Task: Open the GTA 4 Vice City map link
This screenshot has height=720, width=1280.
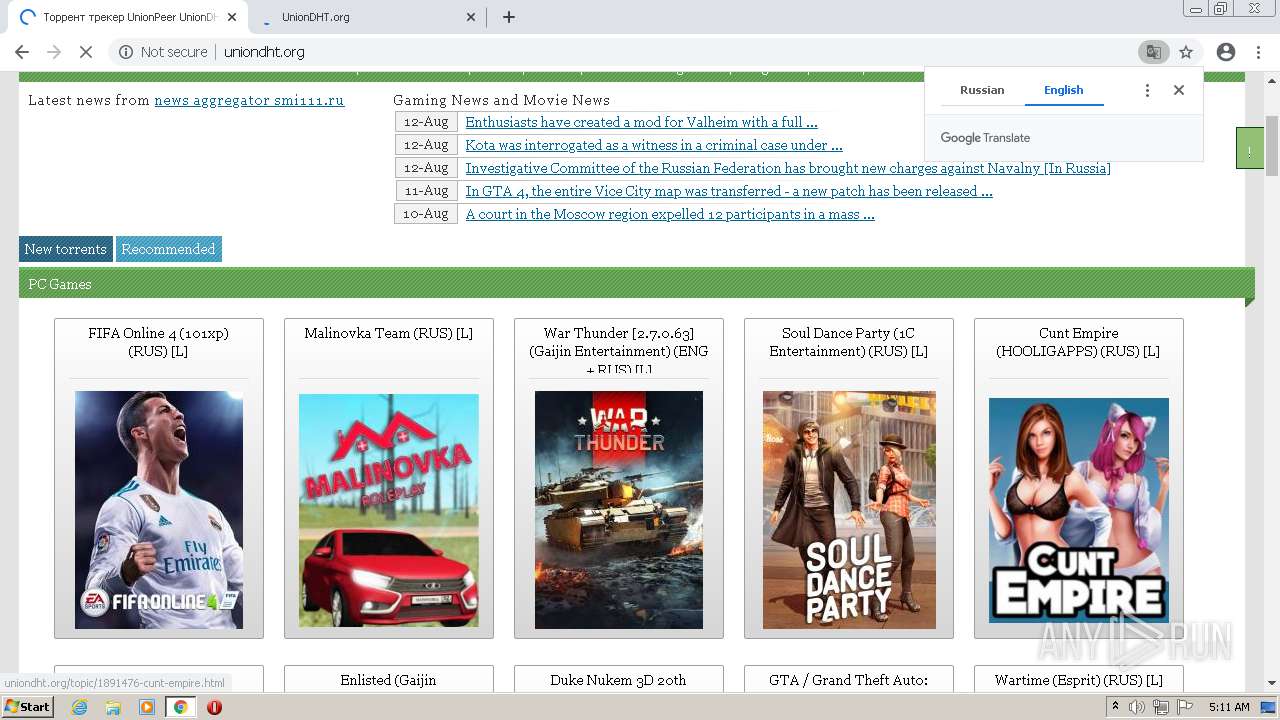Action: (728, 191)
